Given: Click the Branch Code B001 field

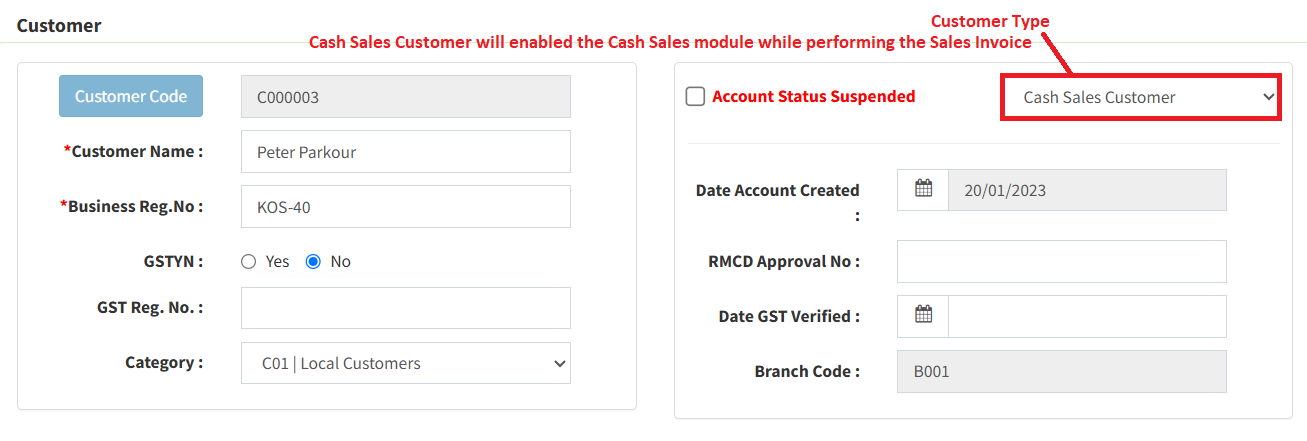Looking at the screenshot, I should pyautogui.click(x=1061, y=371).
